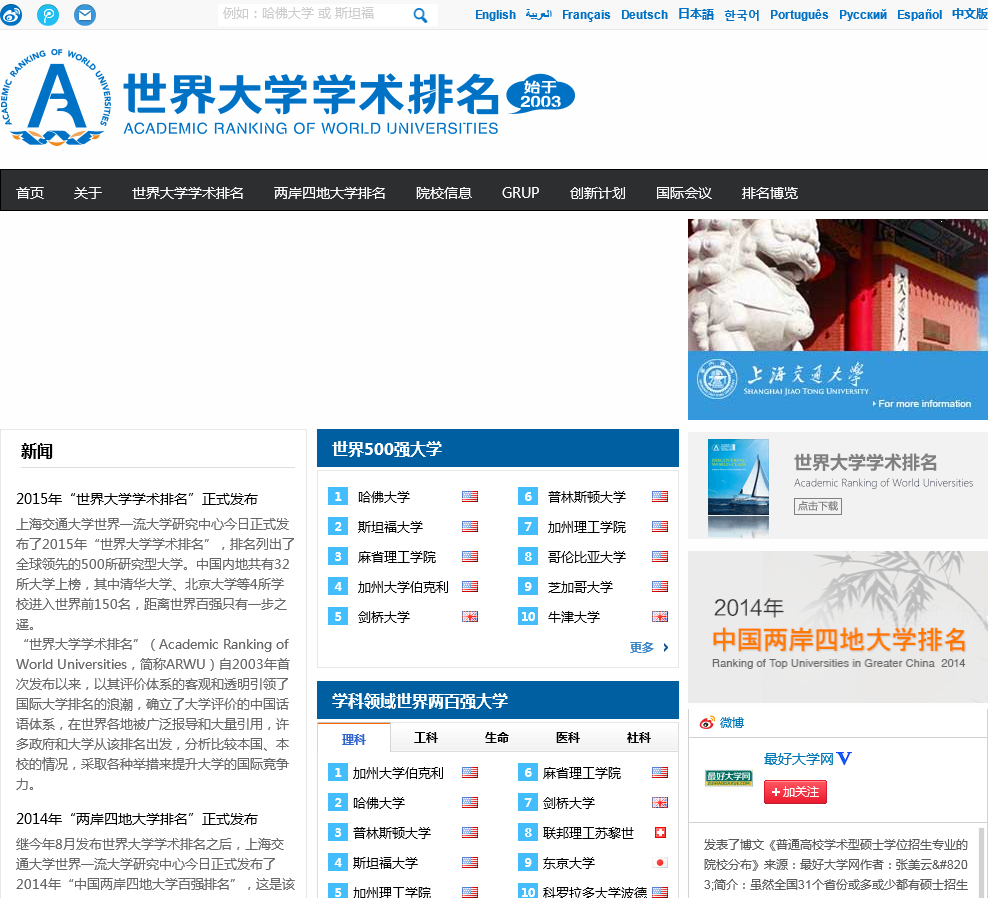Switch language to Español
This screenshot has width=988, height=898.
coord(919,14)
